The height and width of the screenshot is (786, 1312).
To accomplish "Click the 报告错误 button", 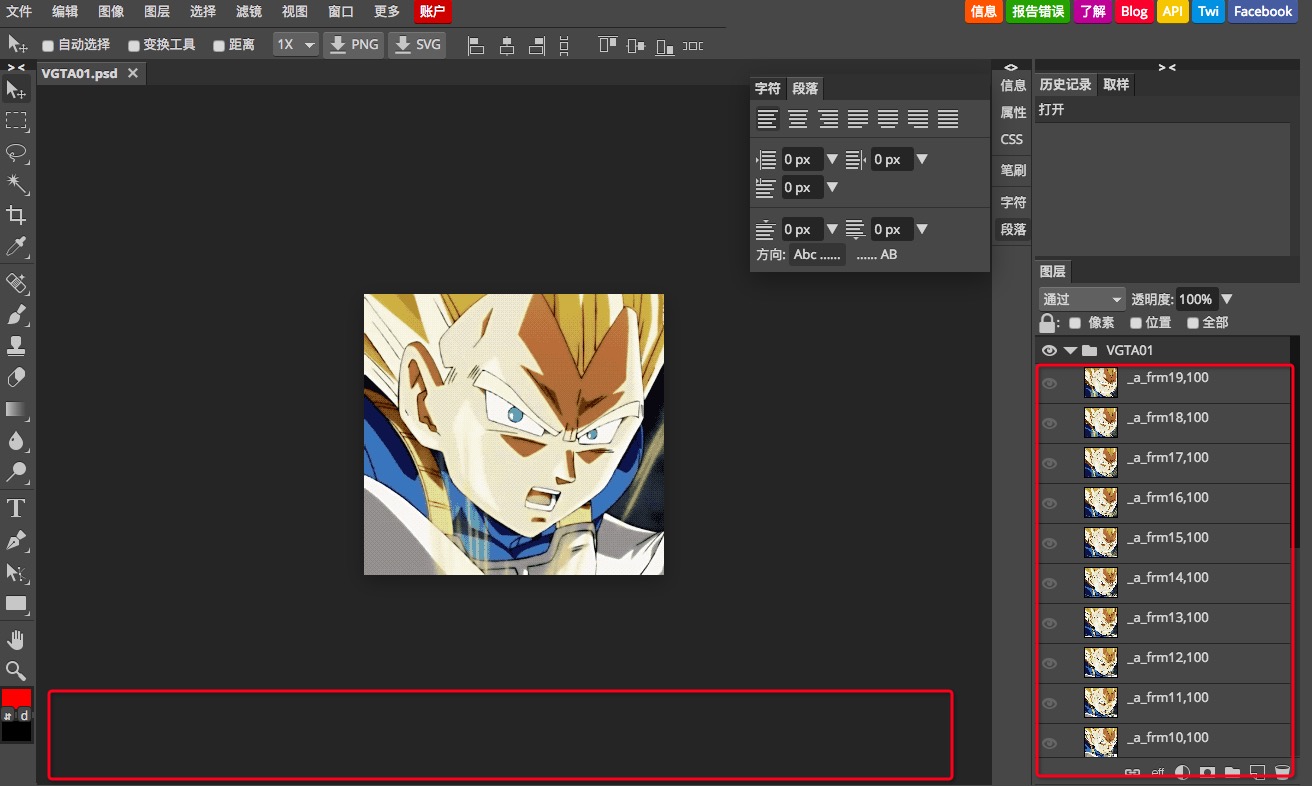I will pyautogui.click(x=1037, y=12).
